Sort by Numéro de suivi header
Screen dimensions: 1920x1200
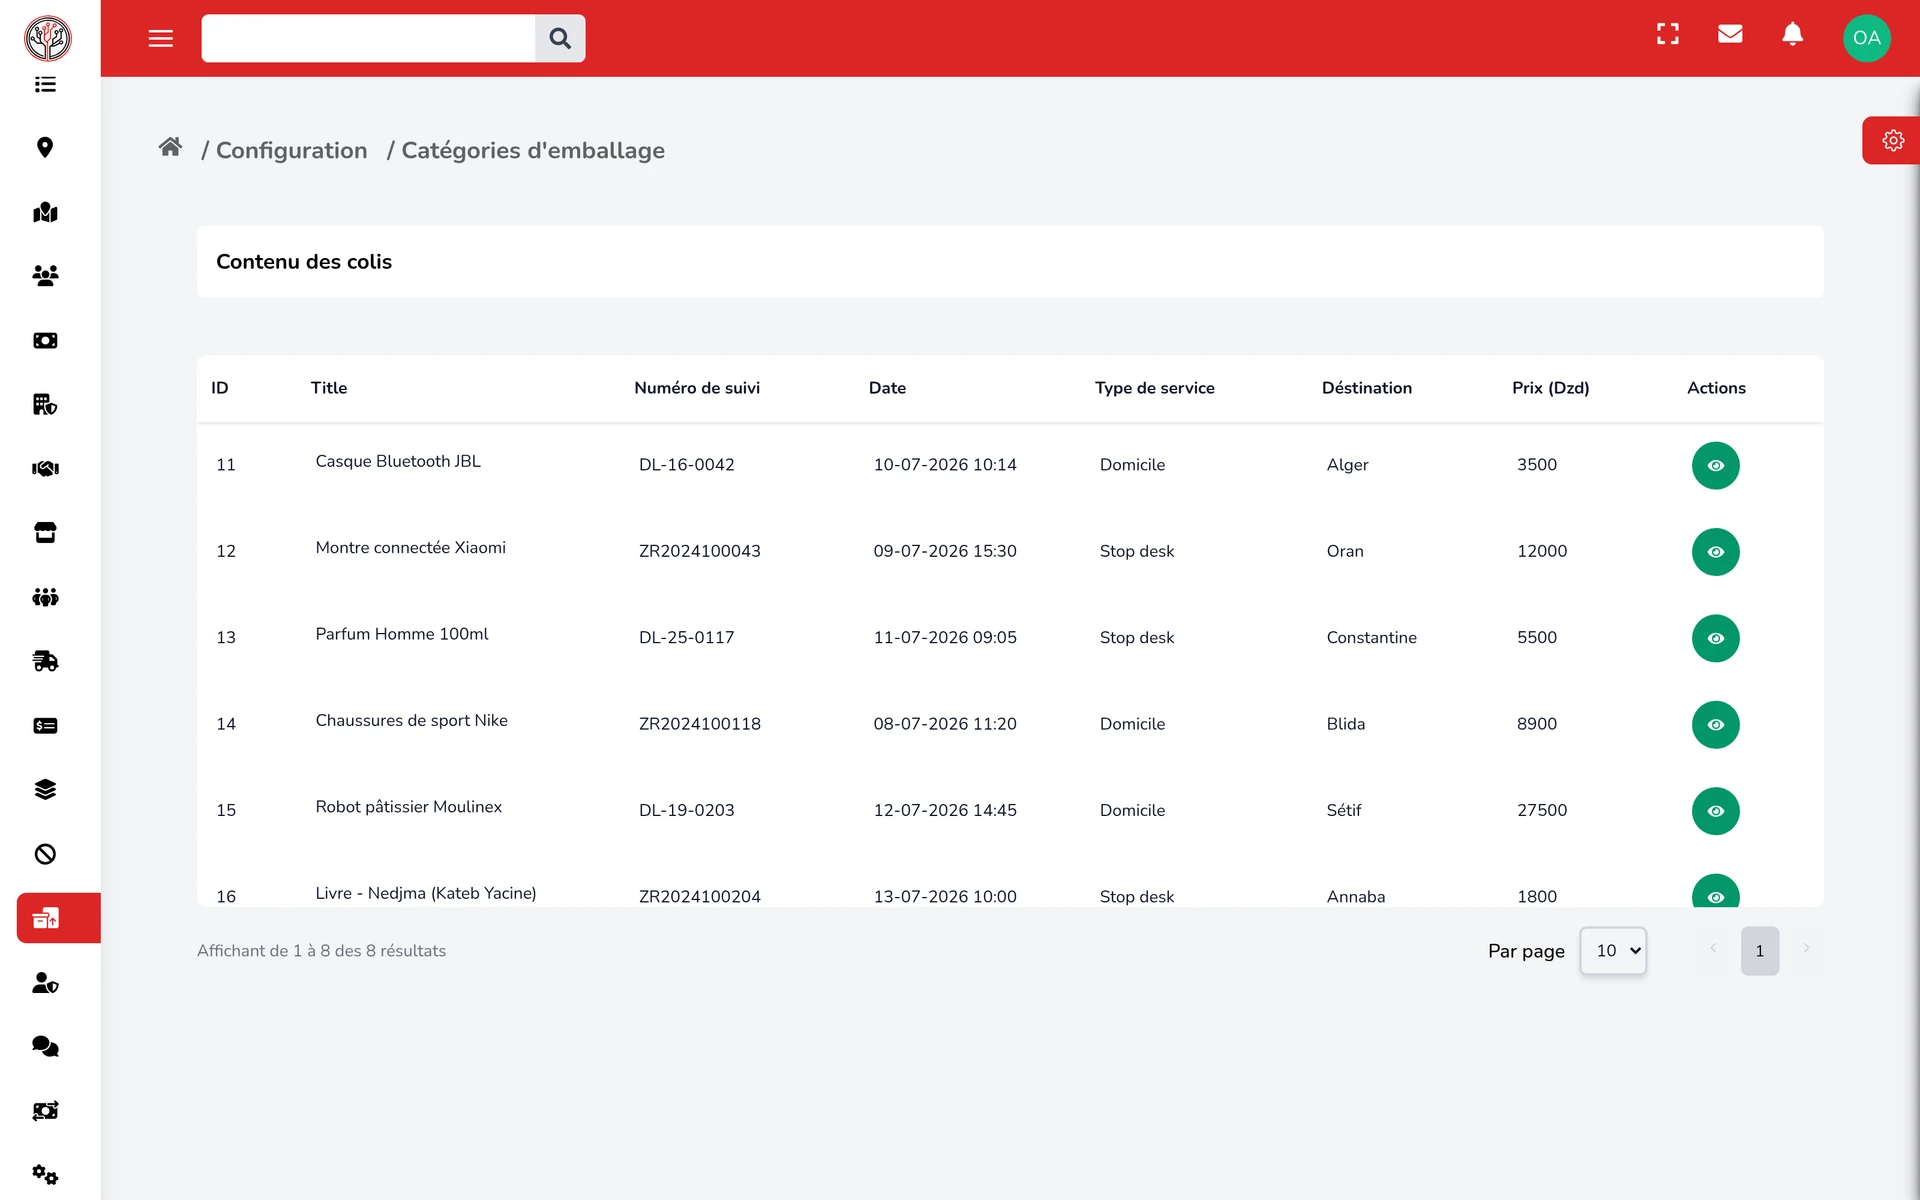pyautogui.click(x=697, y=388)
